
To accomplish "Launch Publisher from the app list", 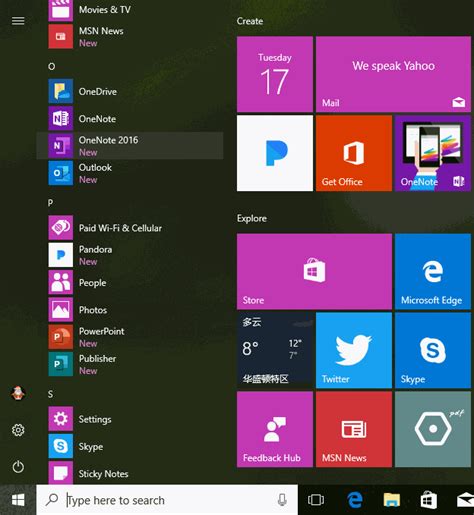I will pos(130,364).
